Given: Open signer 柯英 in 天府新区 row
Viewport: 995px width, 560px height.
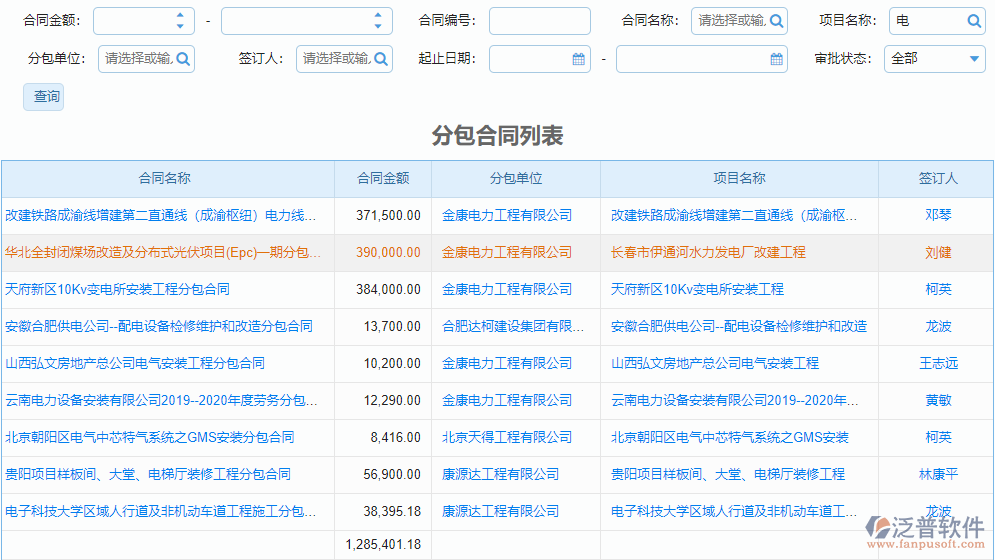Looking at the screenshot, I should point(938,290).
